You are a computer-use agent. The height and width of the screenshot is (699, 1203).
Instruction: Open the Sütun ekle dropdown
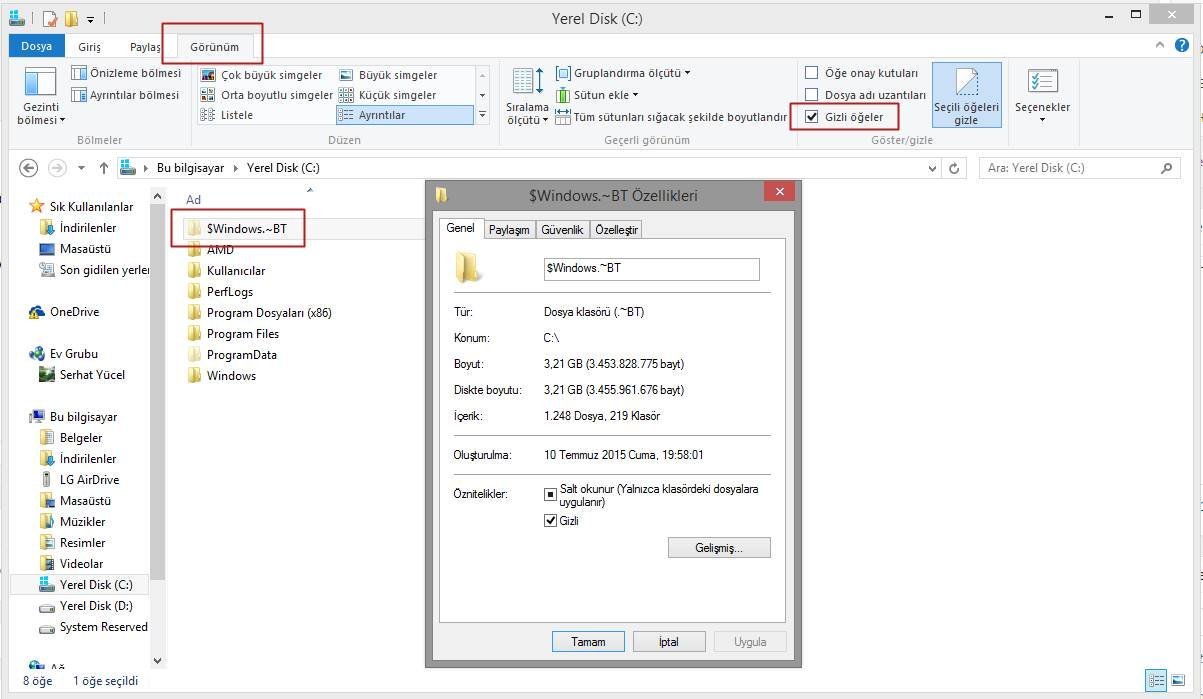coord(635,95)
